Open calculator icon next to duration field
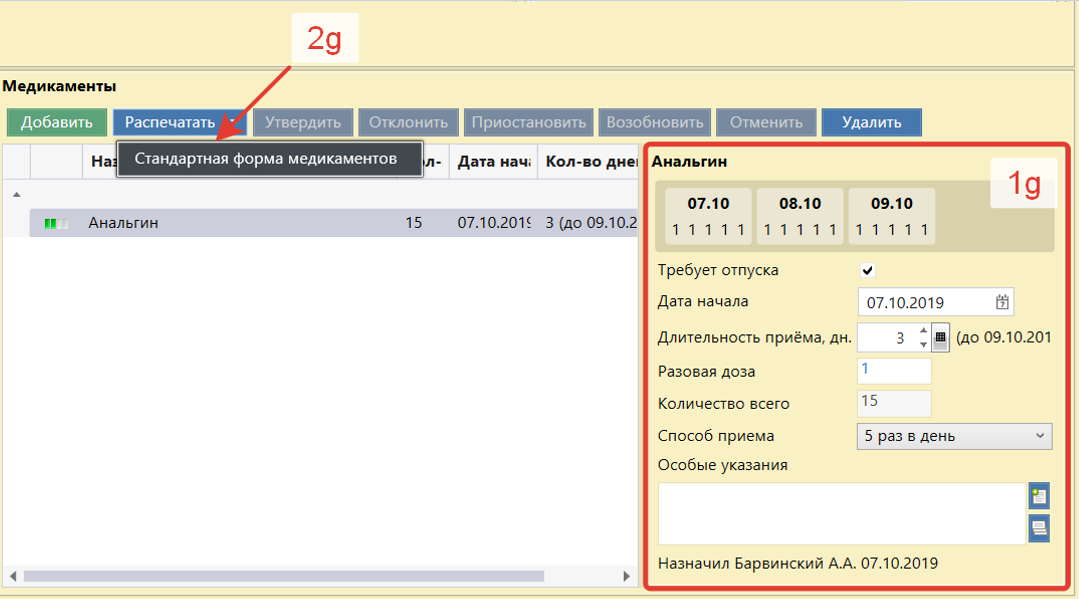Image resolution: width=1079 pixels, height=599 pixels. (940, 338)
